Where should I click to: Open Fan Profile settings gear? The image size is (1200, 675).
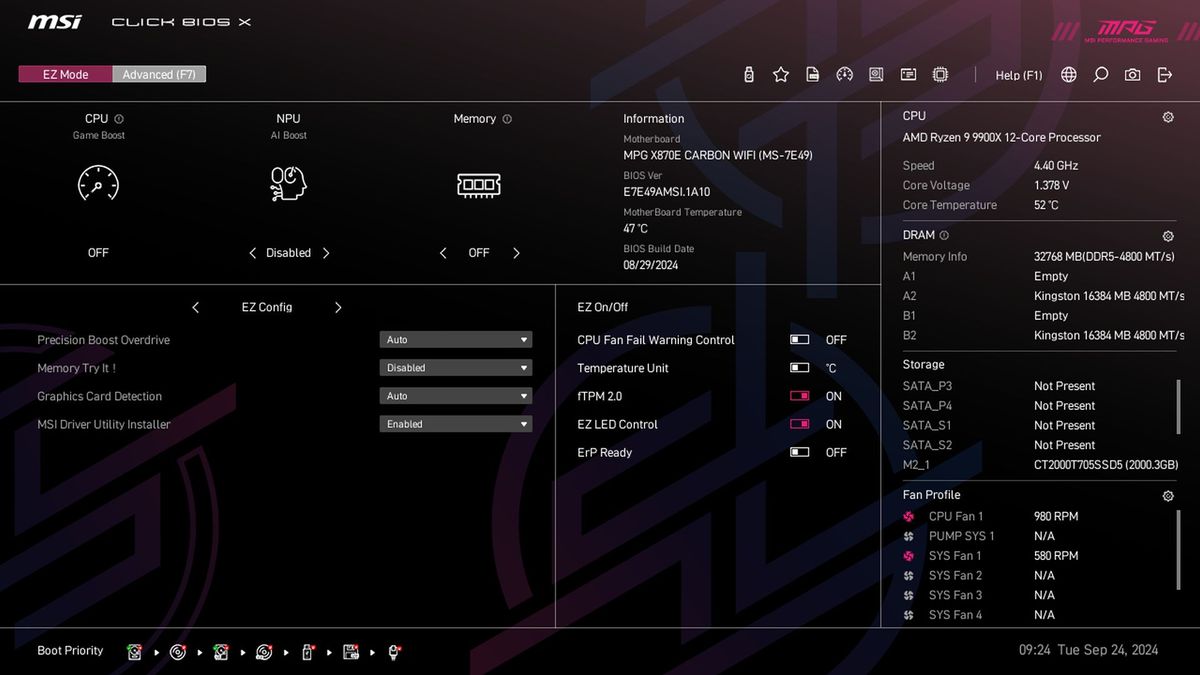pos(1168,496)
